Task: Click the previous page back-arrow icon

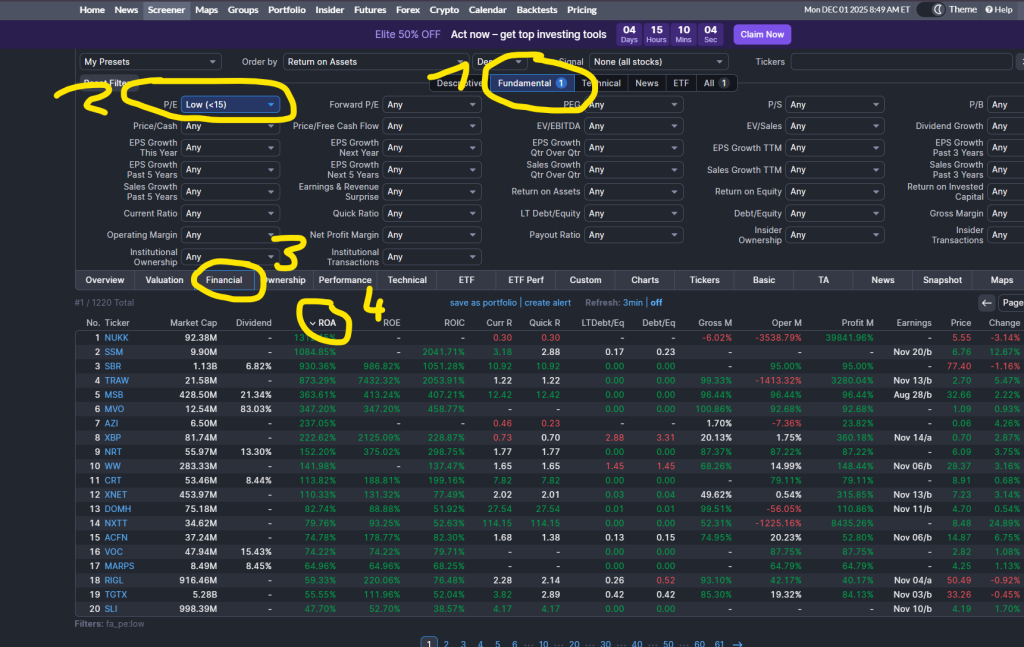Action: click(986, 302)
